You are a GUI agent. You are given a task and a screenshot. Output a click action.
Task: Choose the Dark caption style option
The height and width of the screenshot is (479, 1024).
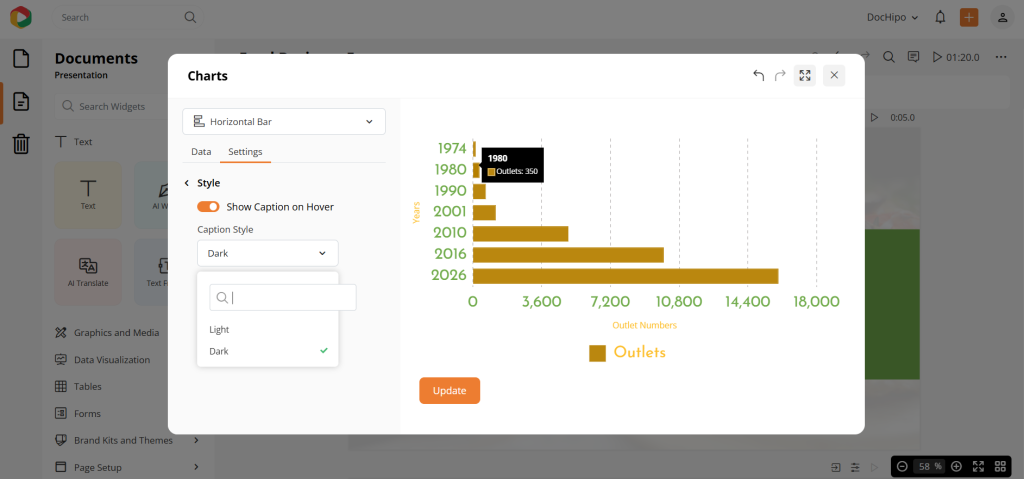point(268,351)
